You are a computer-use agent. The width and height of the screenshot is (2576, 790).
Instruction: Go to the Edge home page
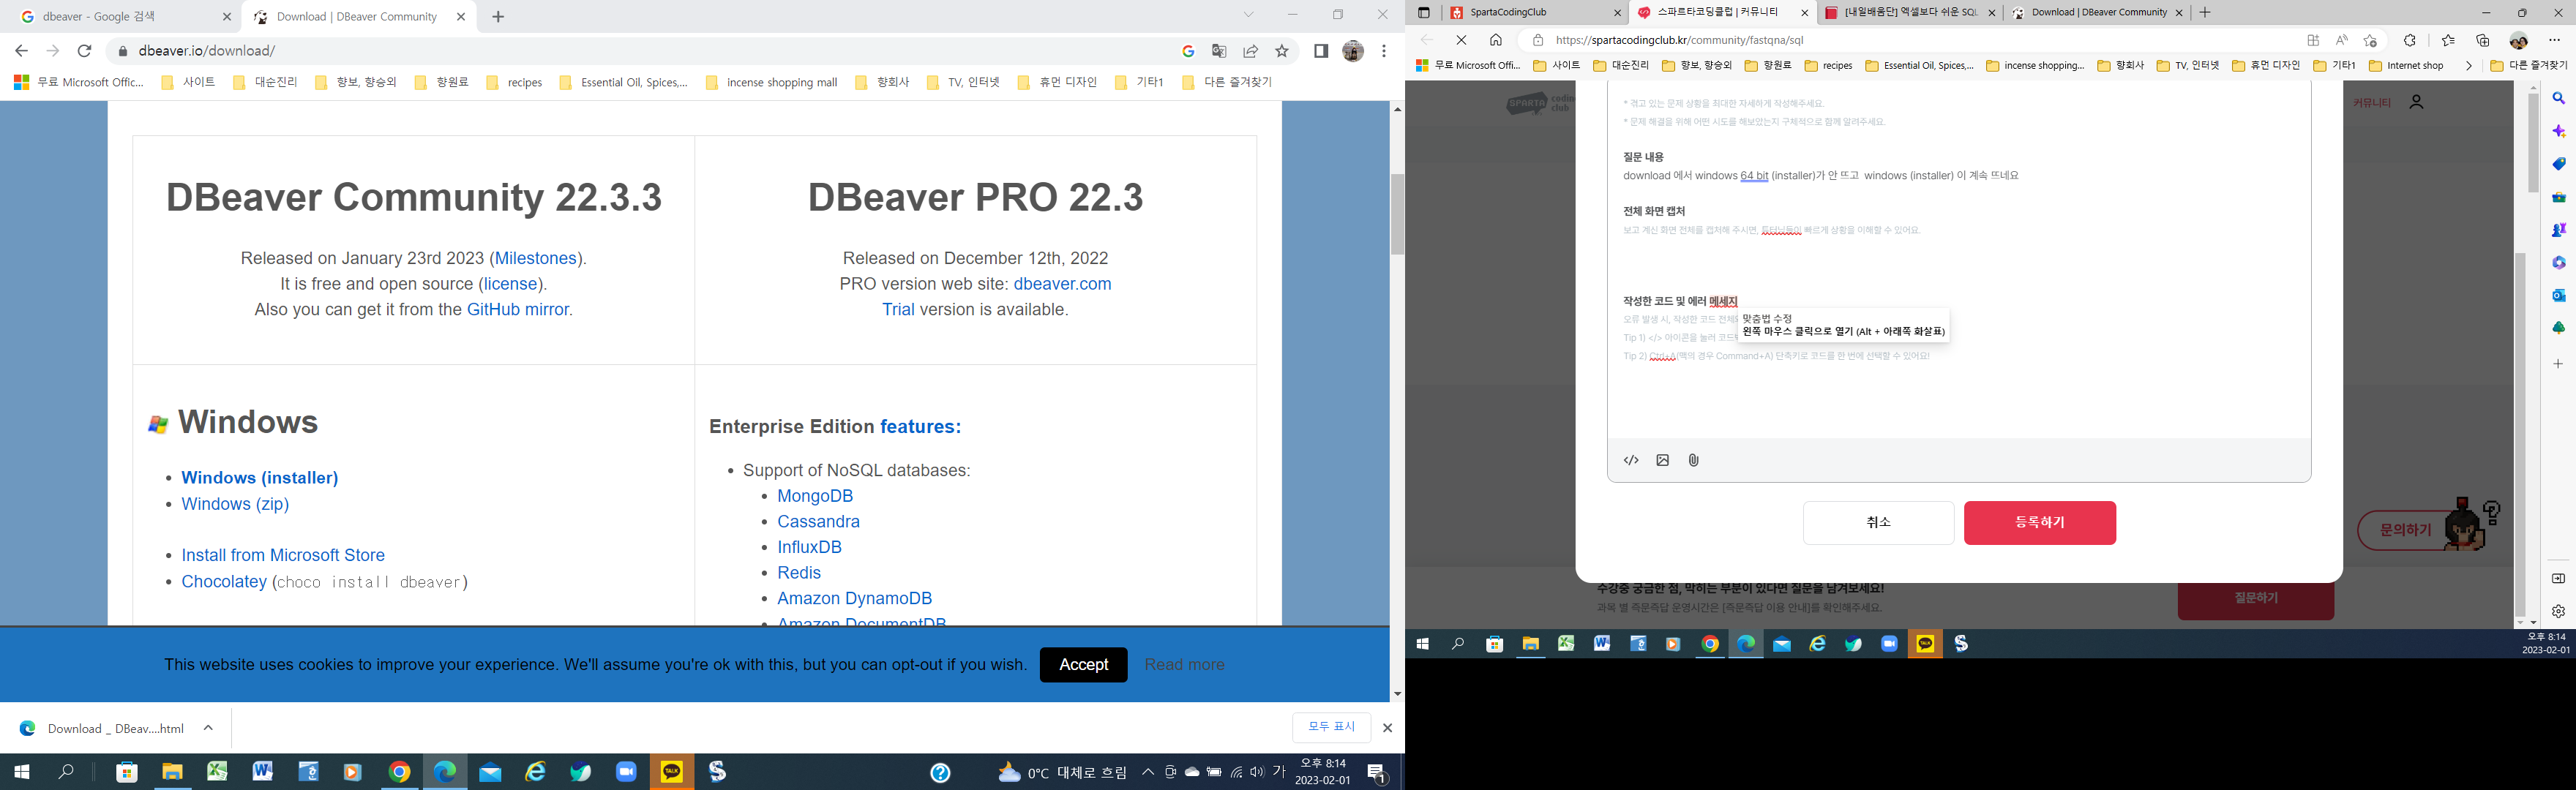[x=1496, y=40]
